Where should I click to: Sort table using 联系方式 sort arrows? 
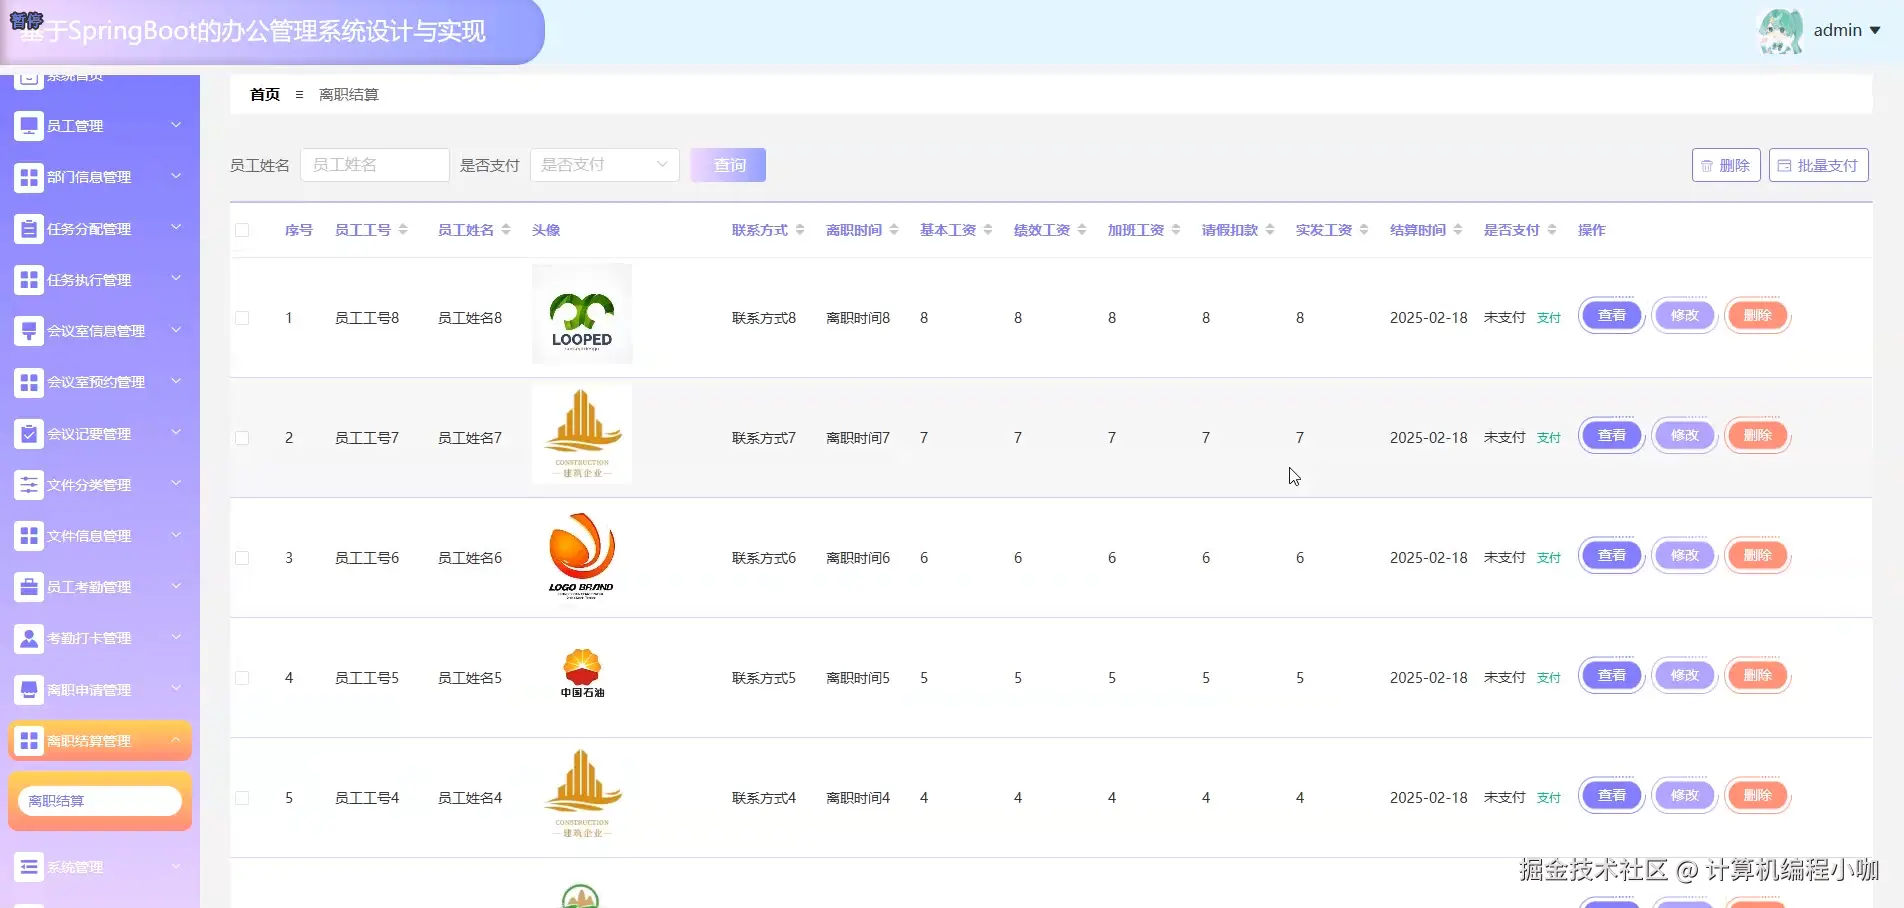tap(800, 230)
